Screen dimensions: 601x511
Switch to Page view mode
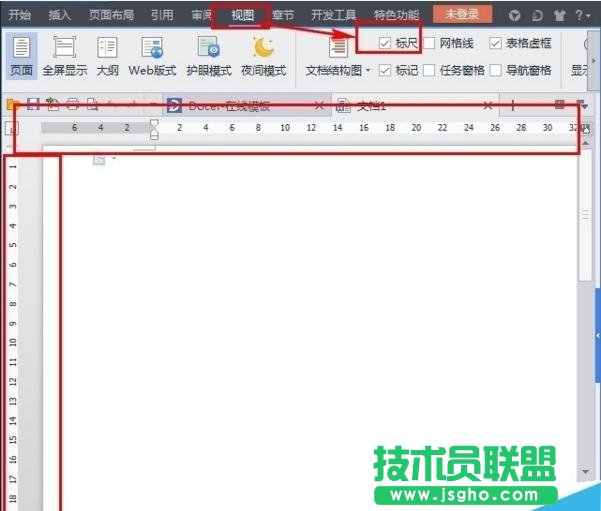point(21,55)
